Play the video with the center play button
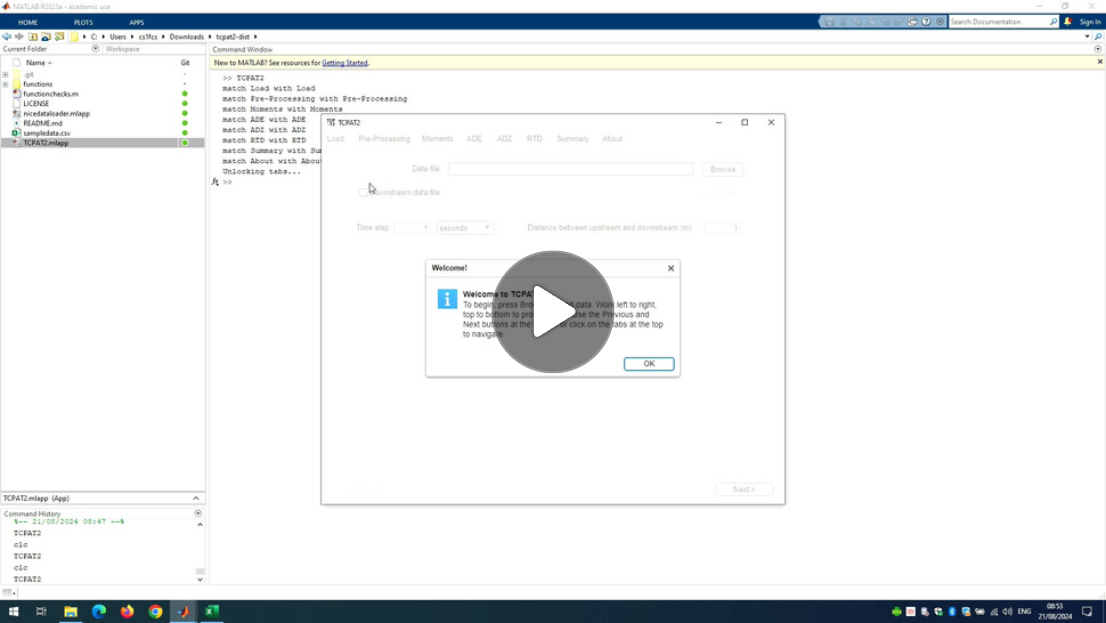This screenshot has height=623, width=1106. (x=552, y=311)
